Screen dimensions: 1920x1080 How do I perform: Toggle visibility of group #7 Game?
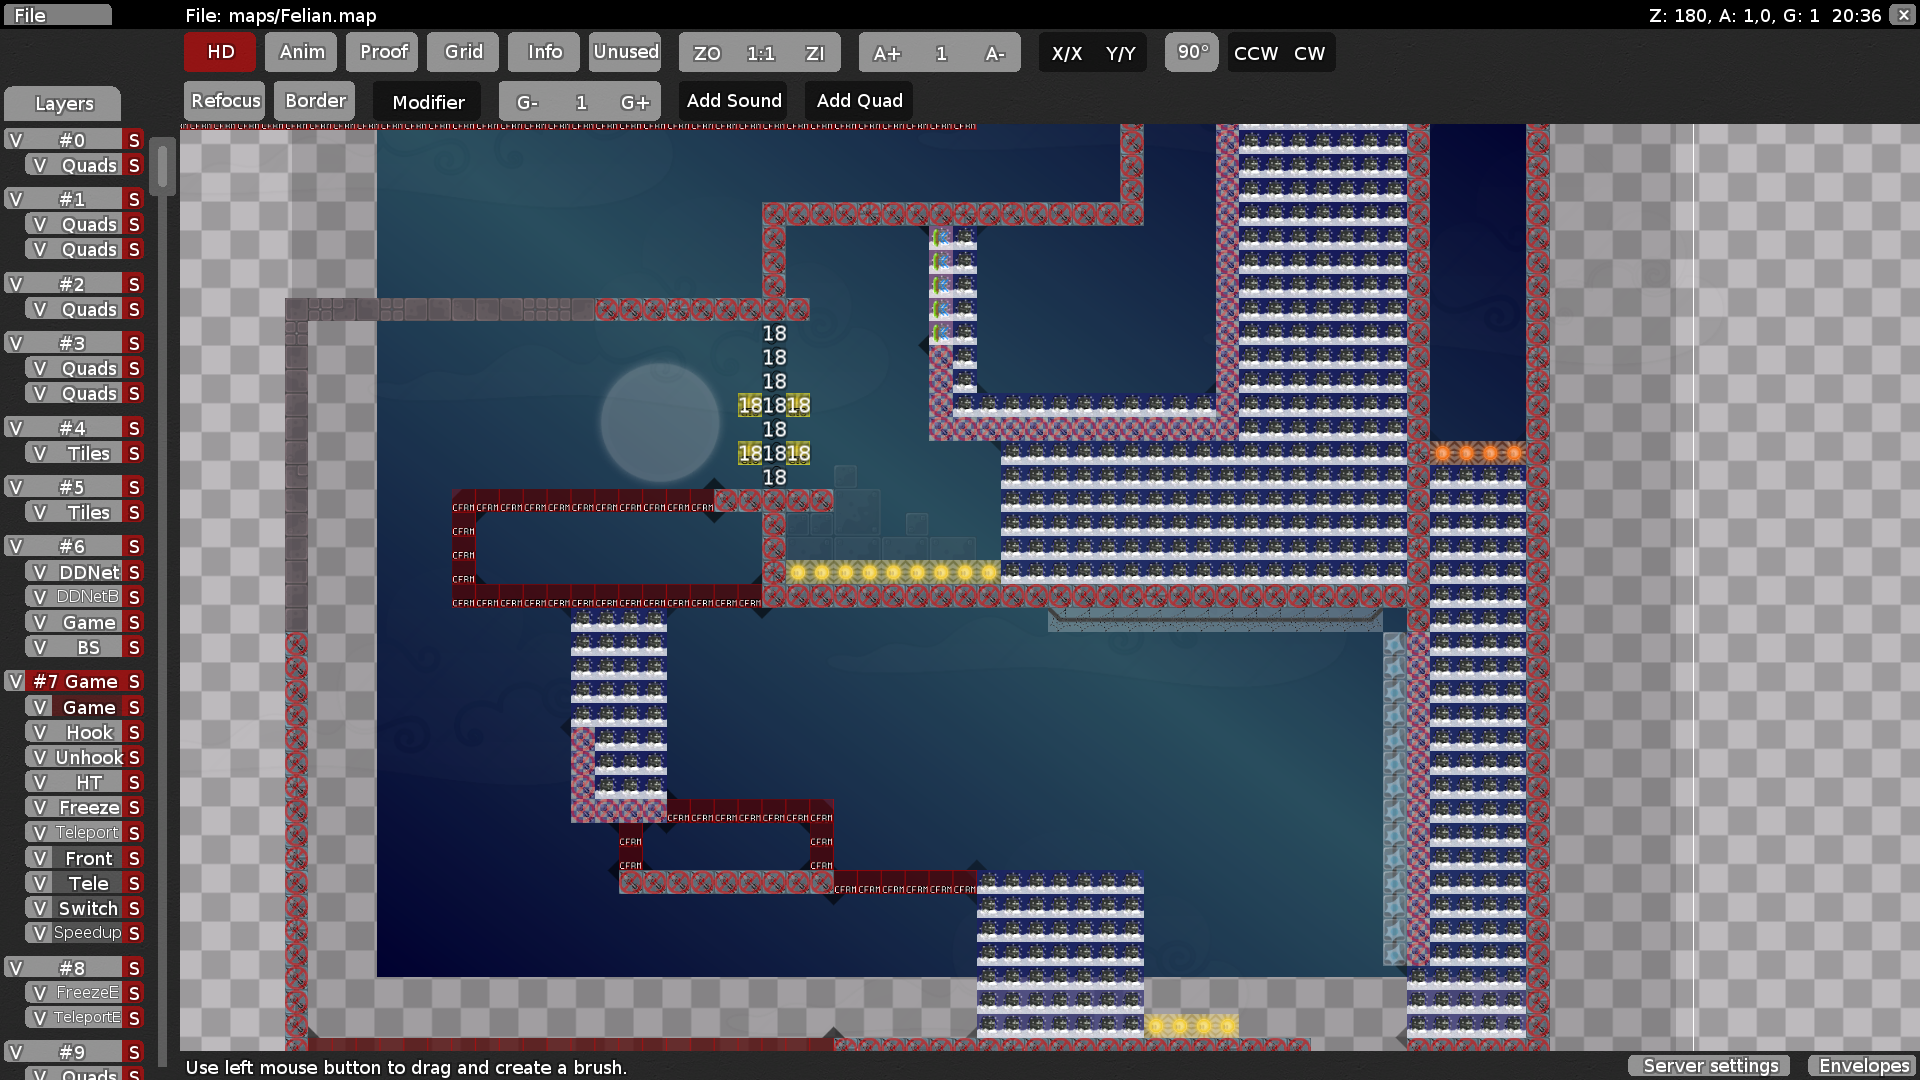point(15,681)
